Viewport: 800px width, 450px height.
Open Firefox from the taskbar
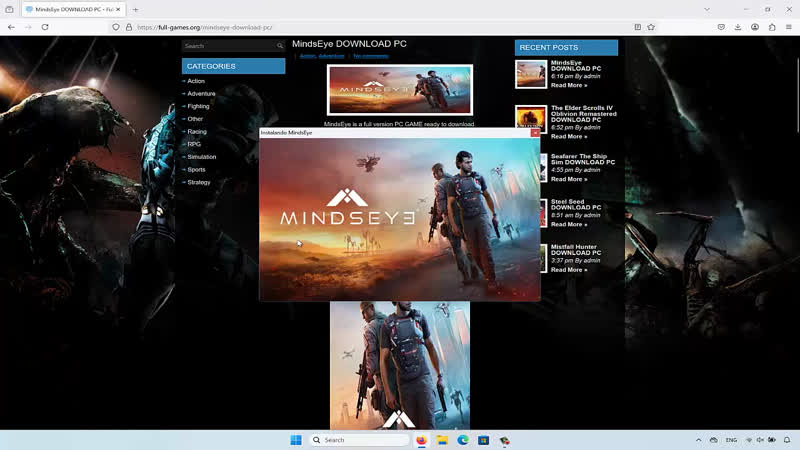pyautogui.click(x=421, y=440)
